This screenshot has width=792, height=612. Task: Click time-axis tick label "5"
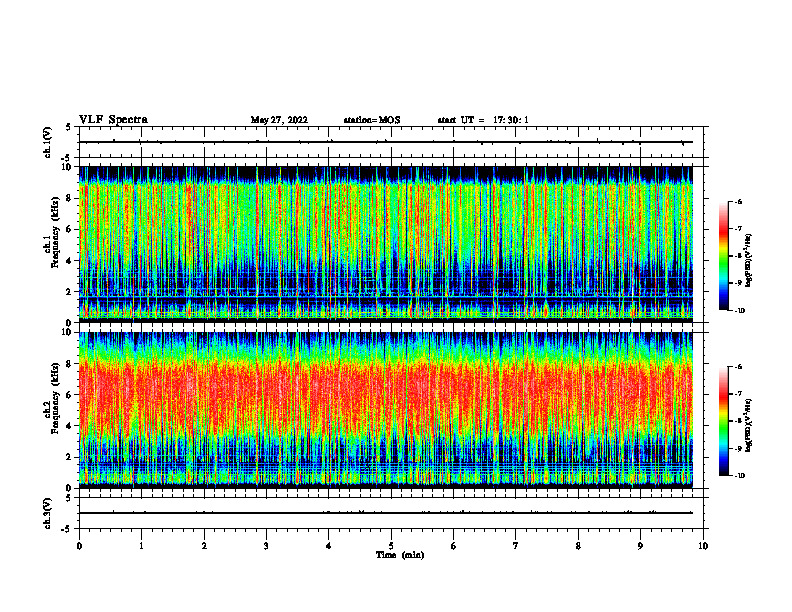(391, 546)
